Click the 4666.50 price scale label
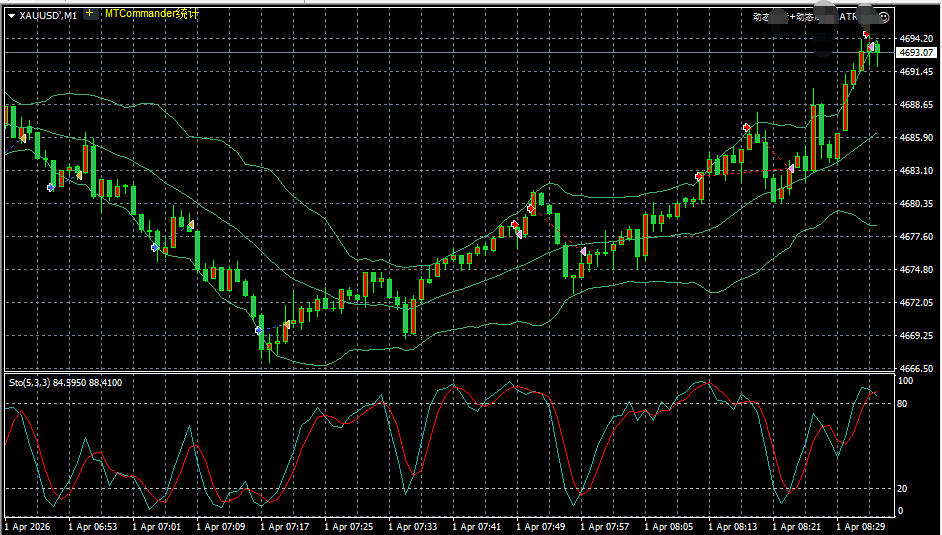This screenshot has height=535, width=942. tap(916, 368)
